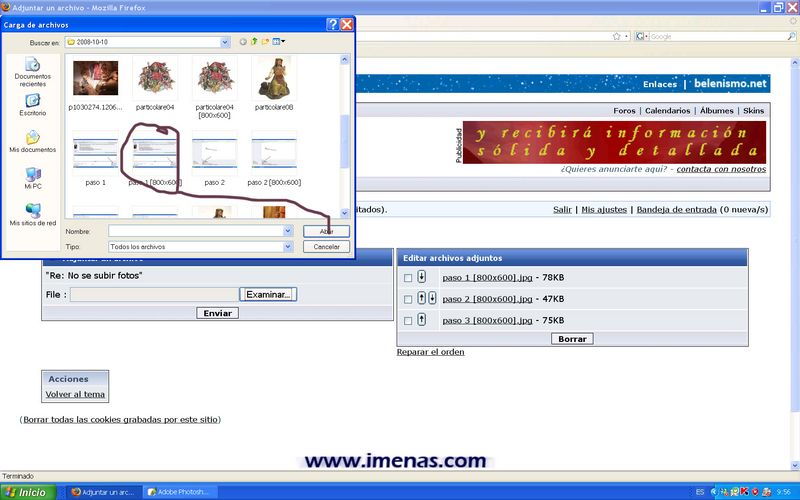The height and width of the screenshot is (500, 800).
Task: Click Volver al tema link
Action: coord(75,394)
